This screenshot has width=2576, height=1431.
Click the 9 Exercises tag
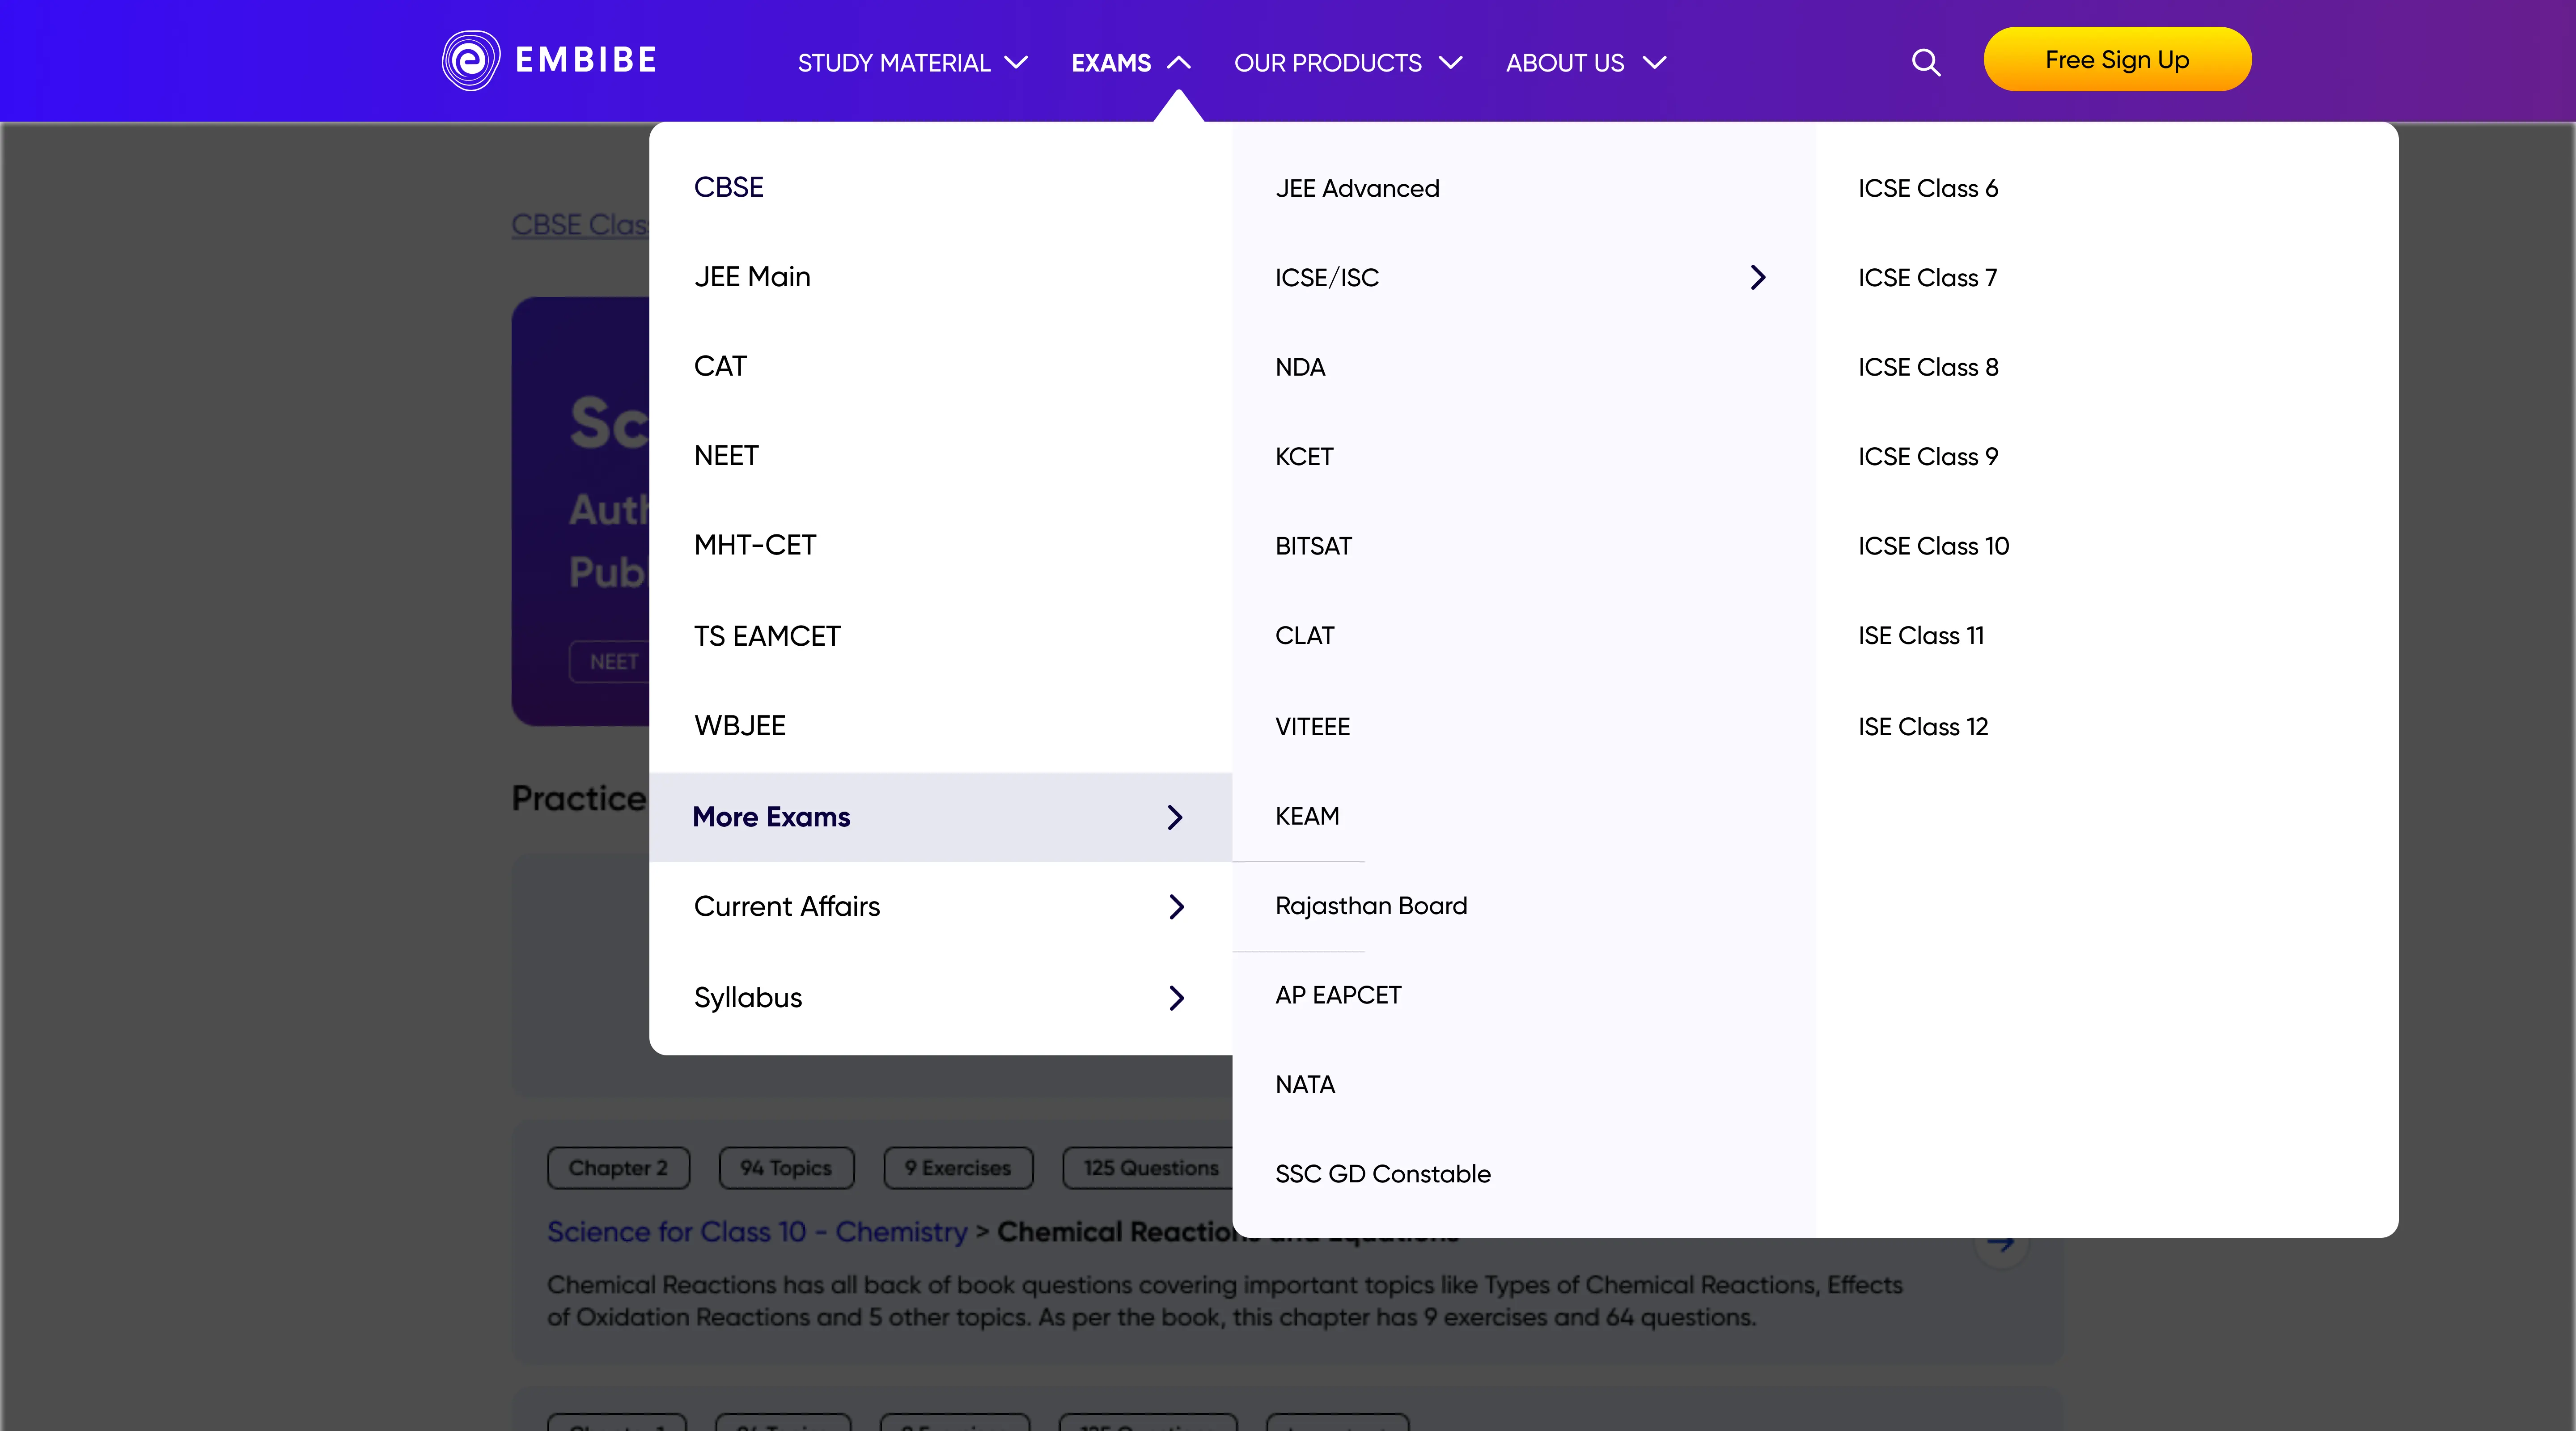[958, 1167]
